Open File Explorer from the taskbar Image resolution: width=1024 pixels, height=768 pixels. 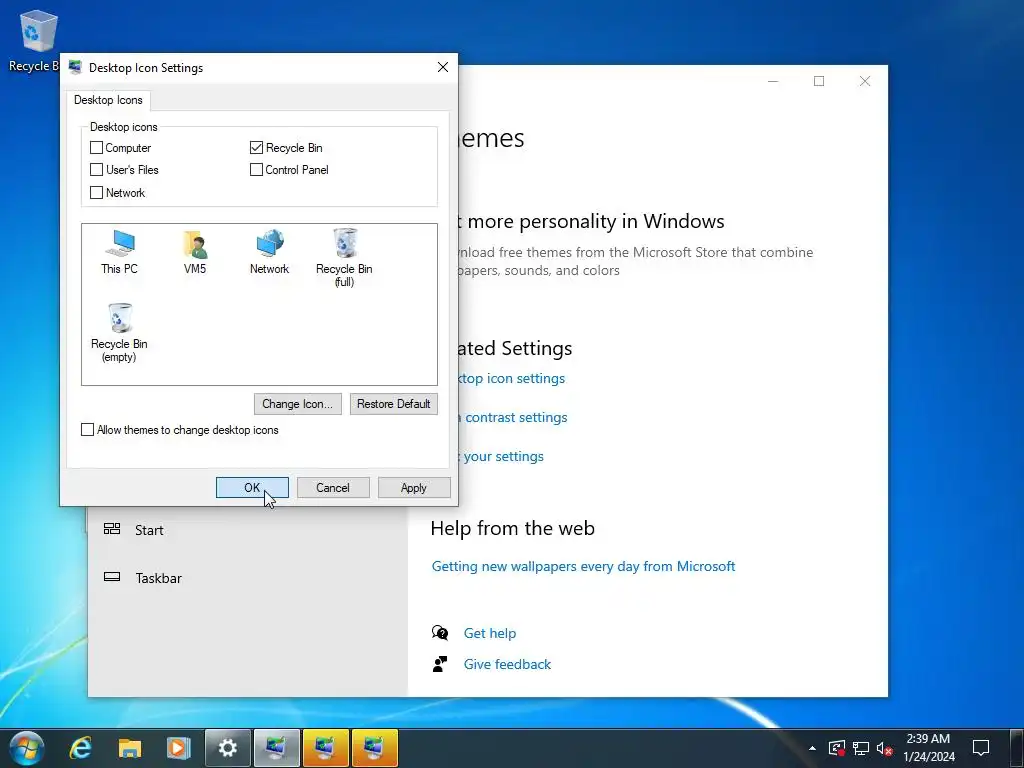point(129,748)
